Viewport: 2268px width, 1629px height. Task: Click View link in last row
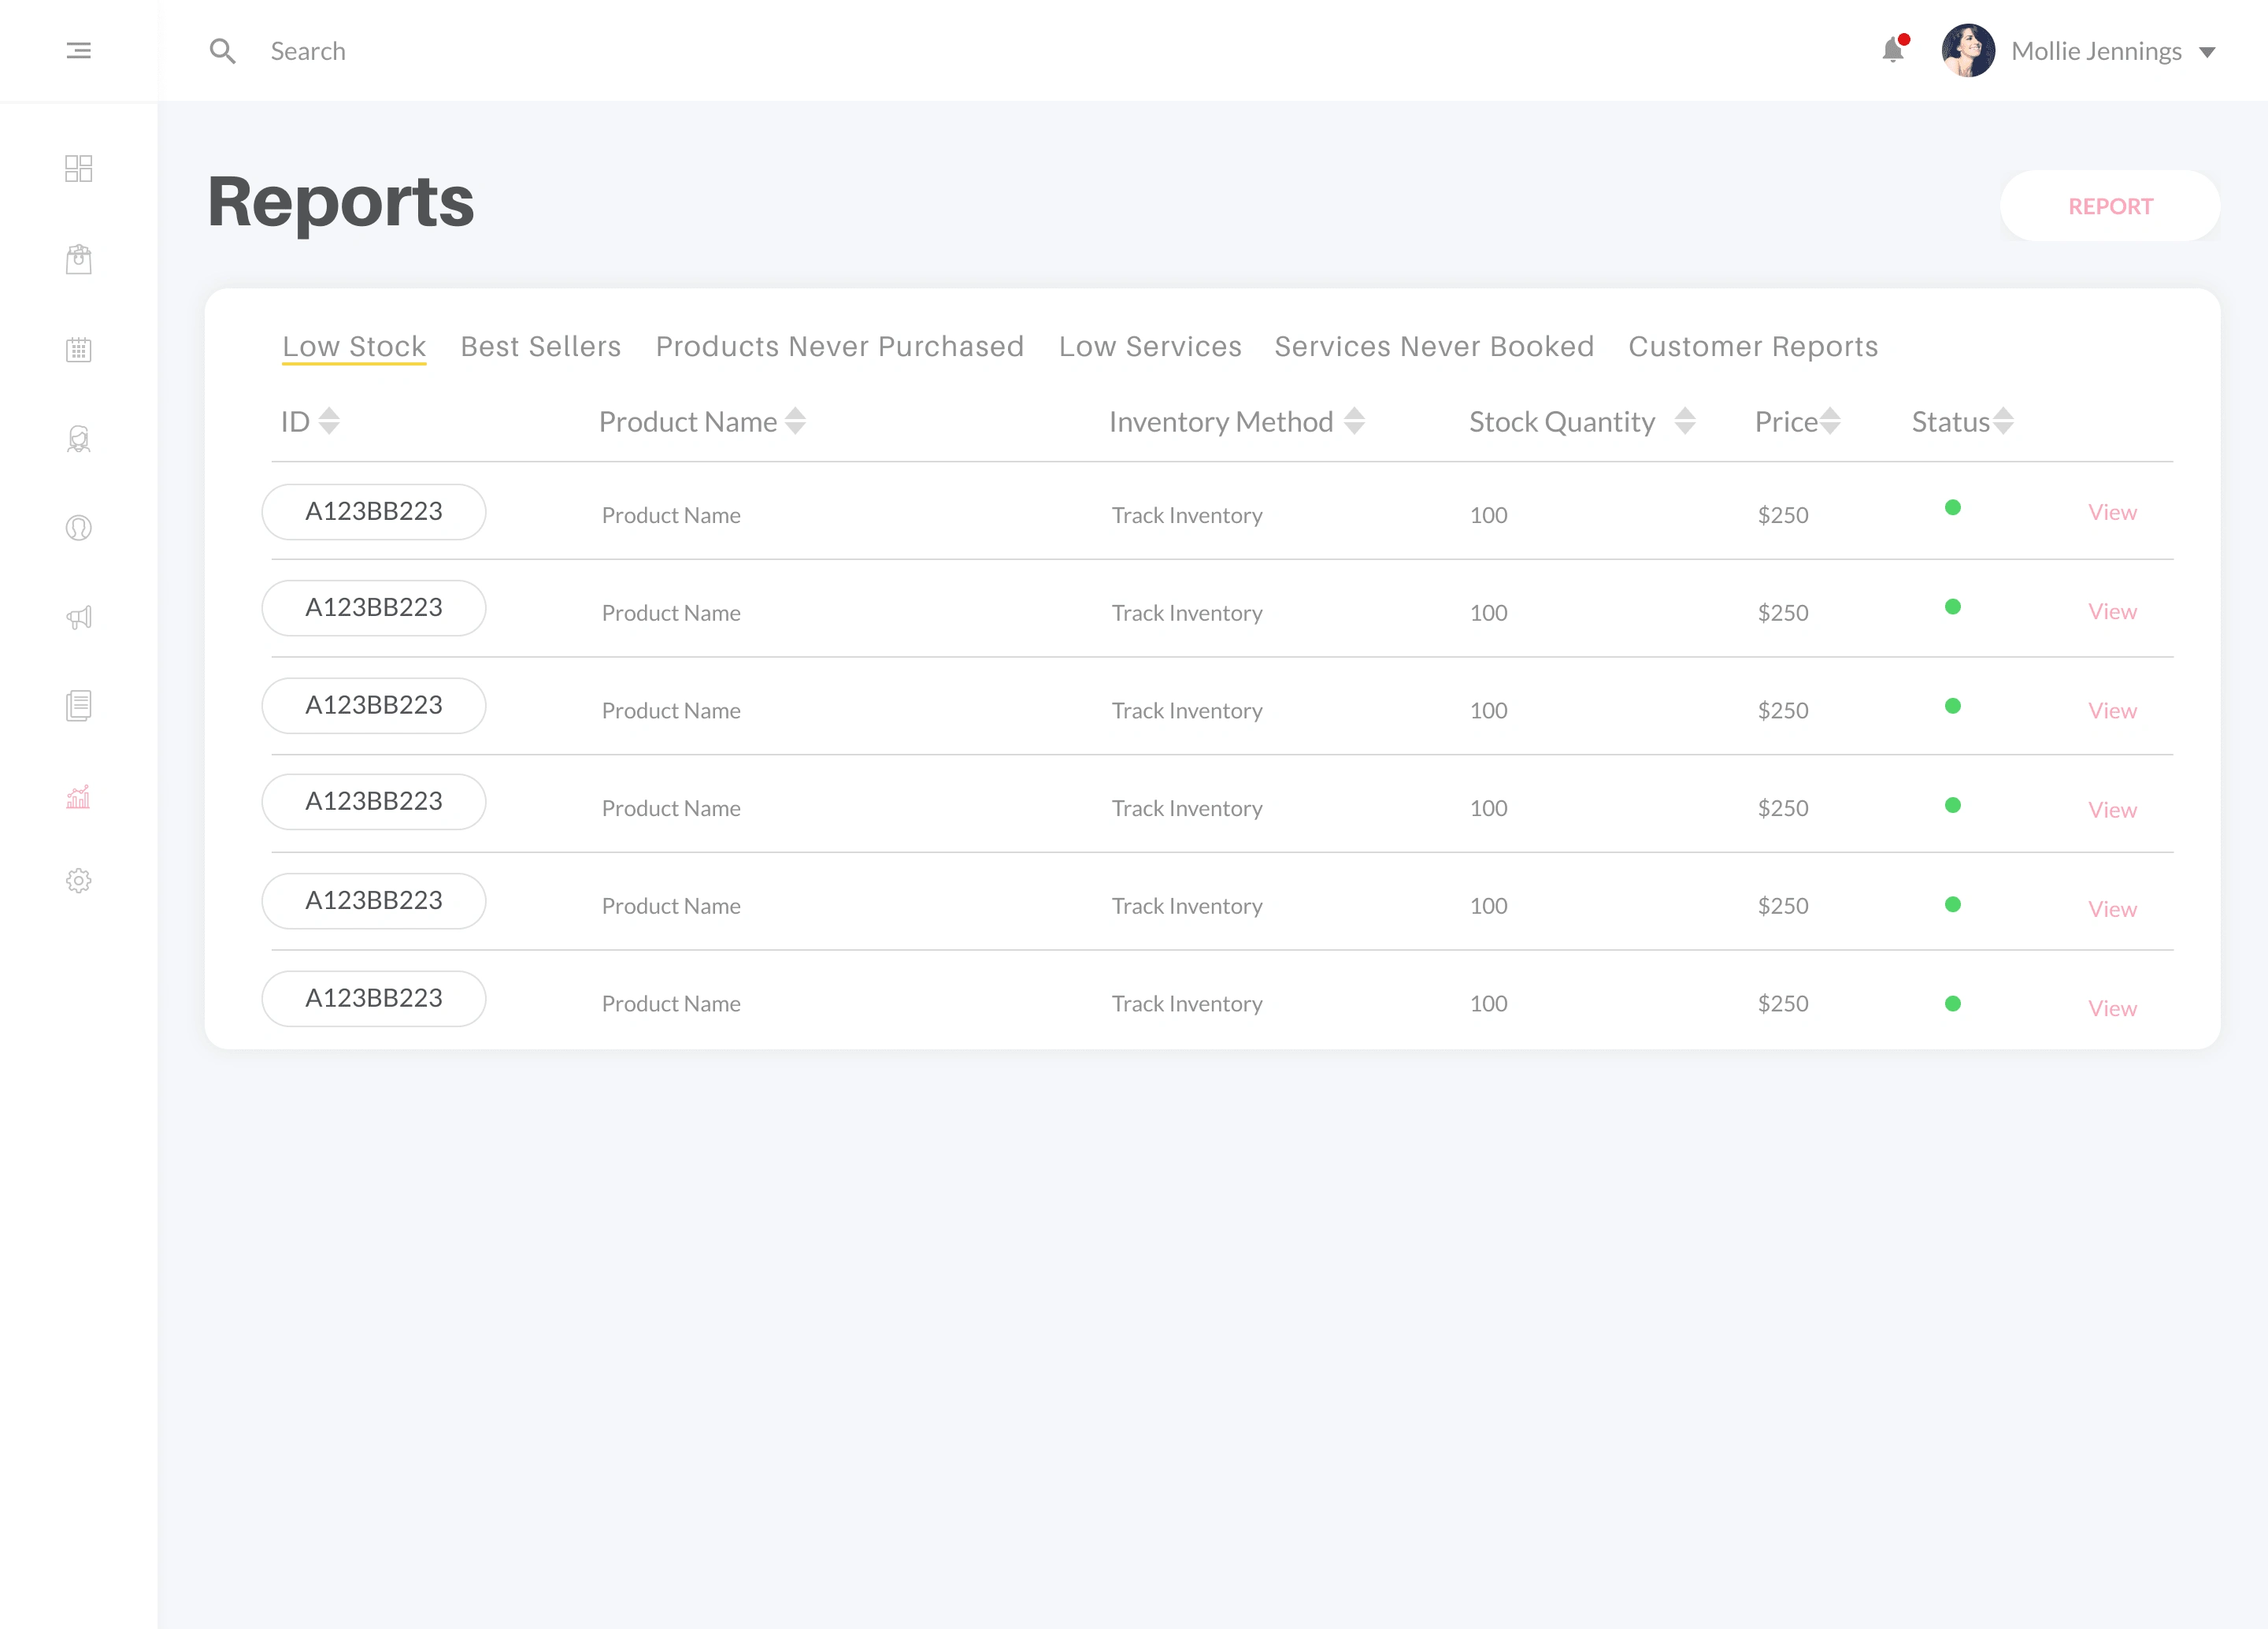point(2112,1008)
